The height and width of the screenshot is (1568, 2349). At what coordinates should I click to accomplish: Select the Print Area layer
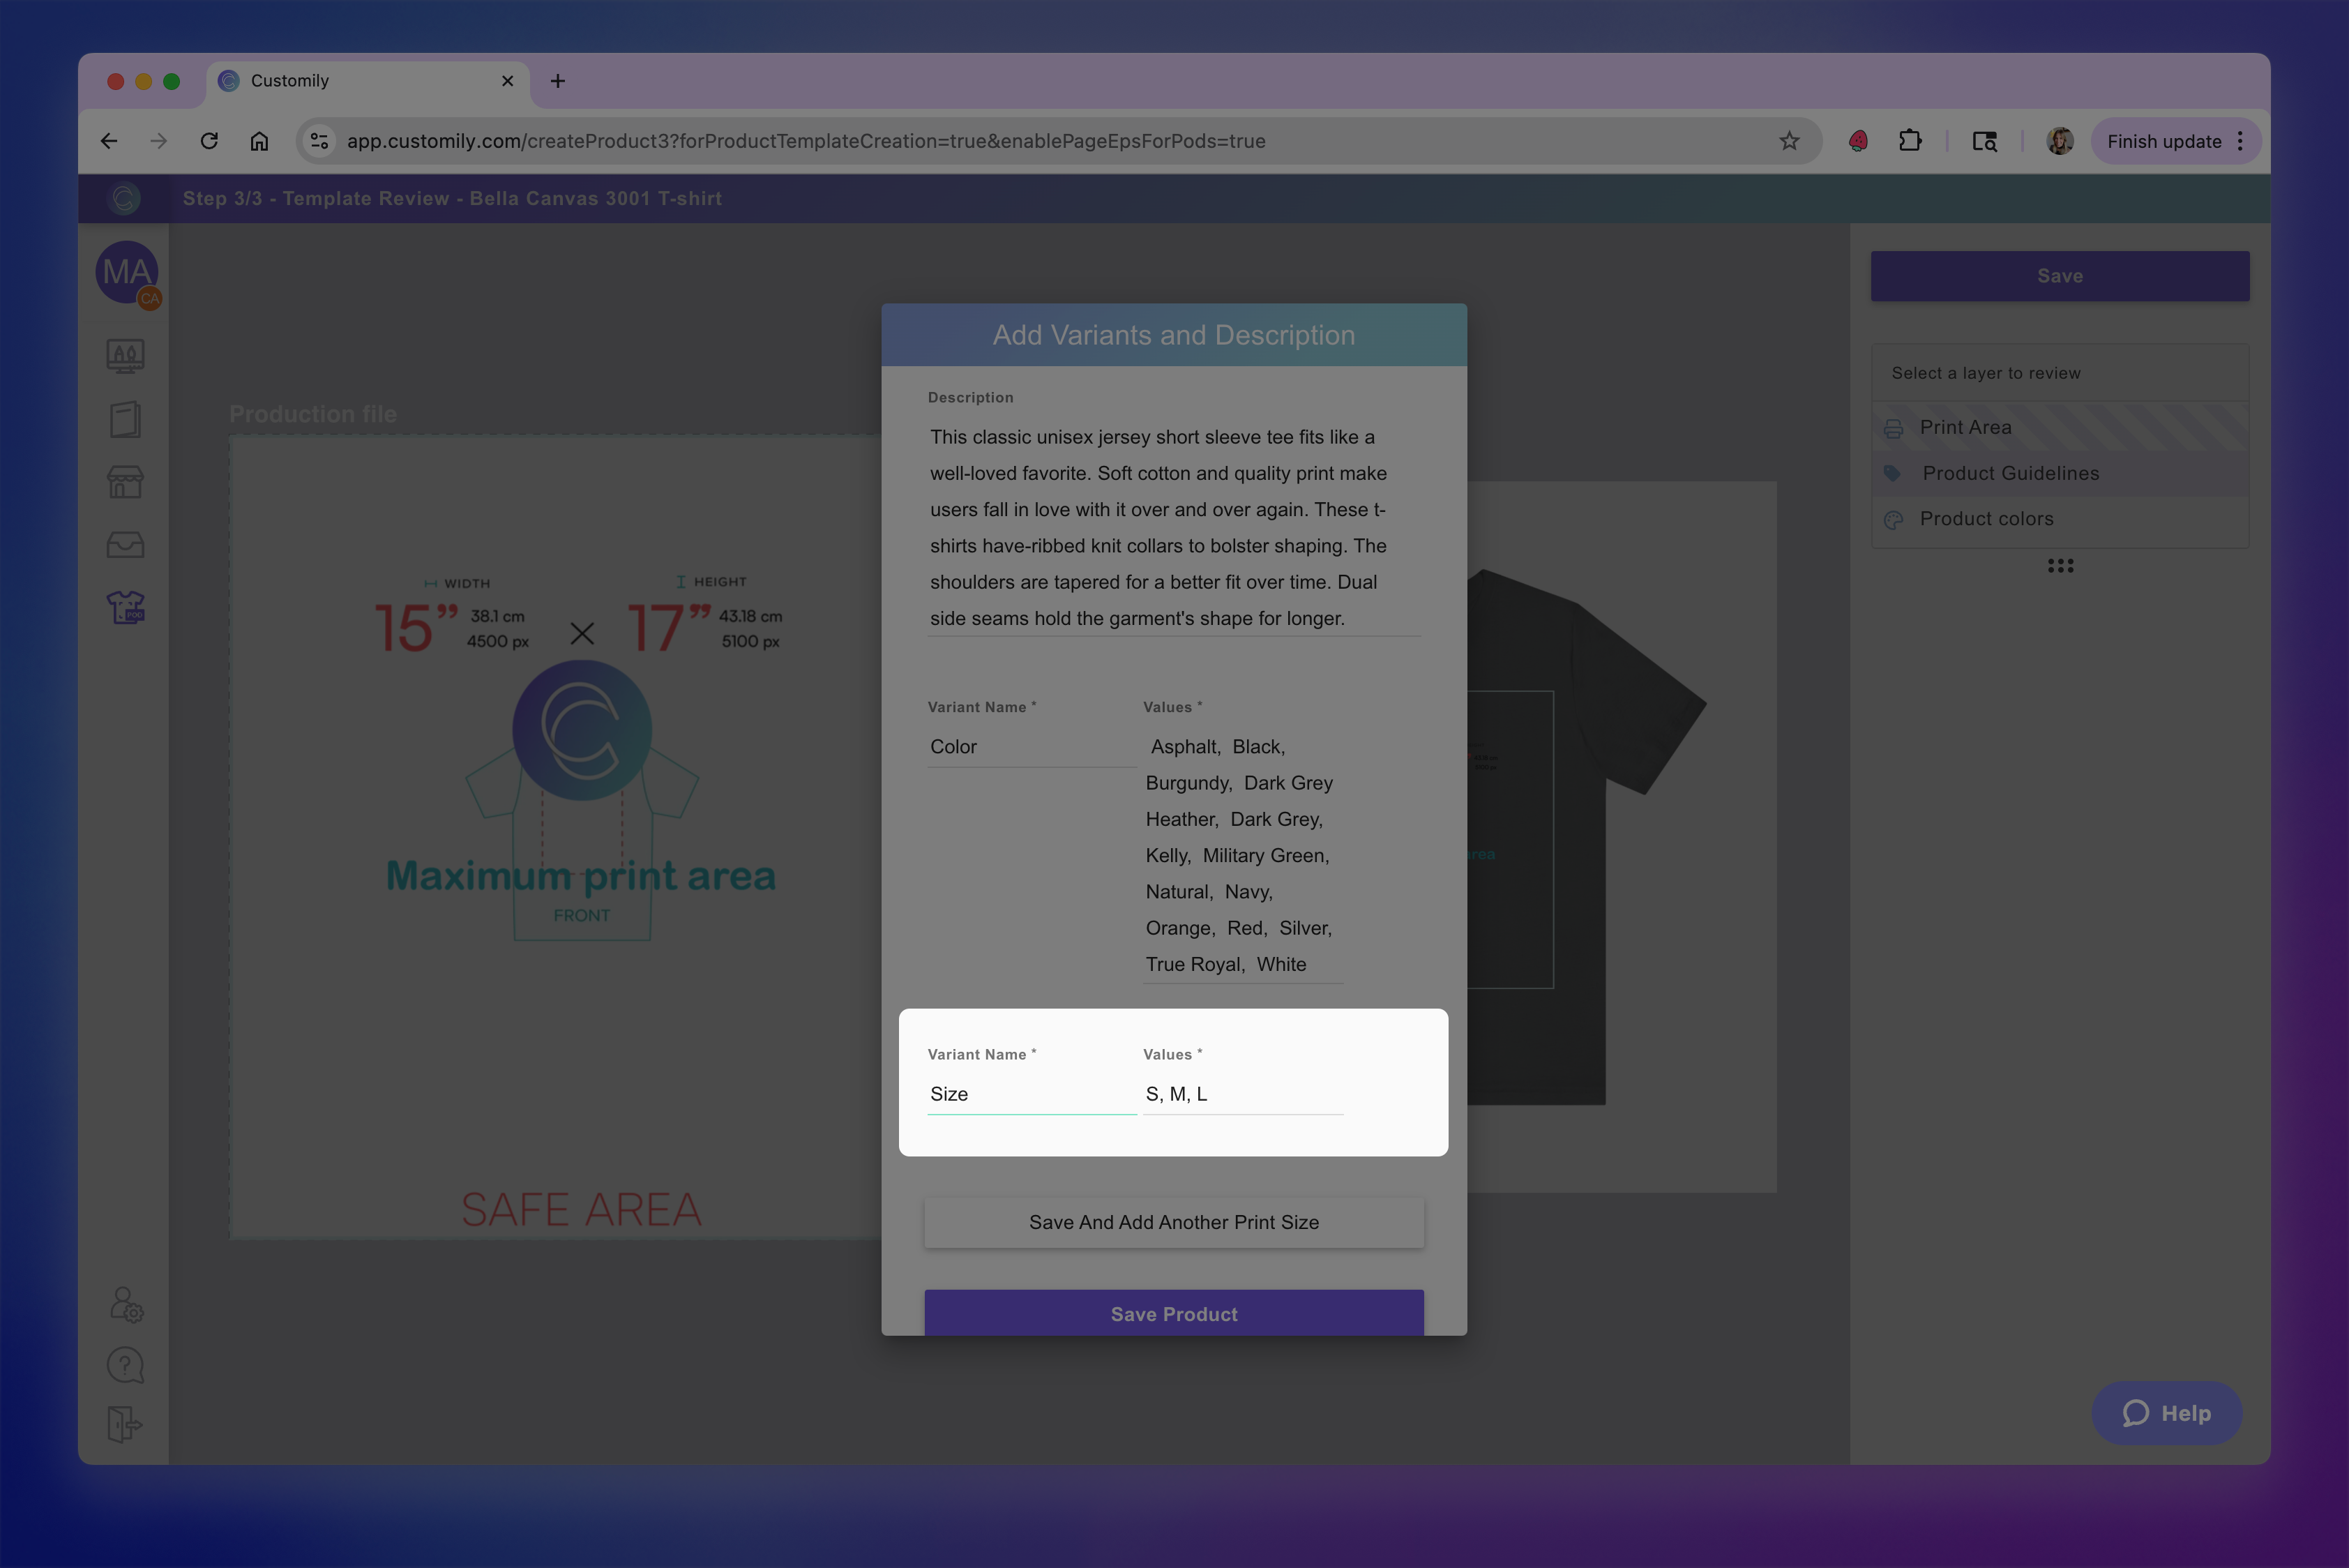pyautogui.click(x=1965, y=427)
